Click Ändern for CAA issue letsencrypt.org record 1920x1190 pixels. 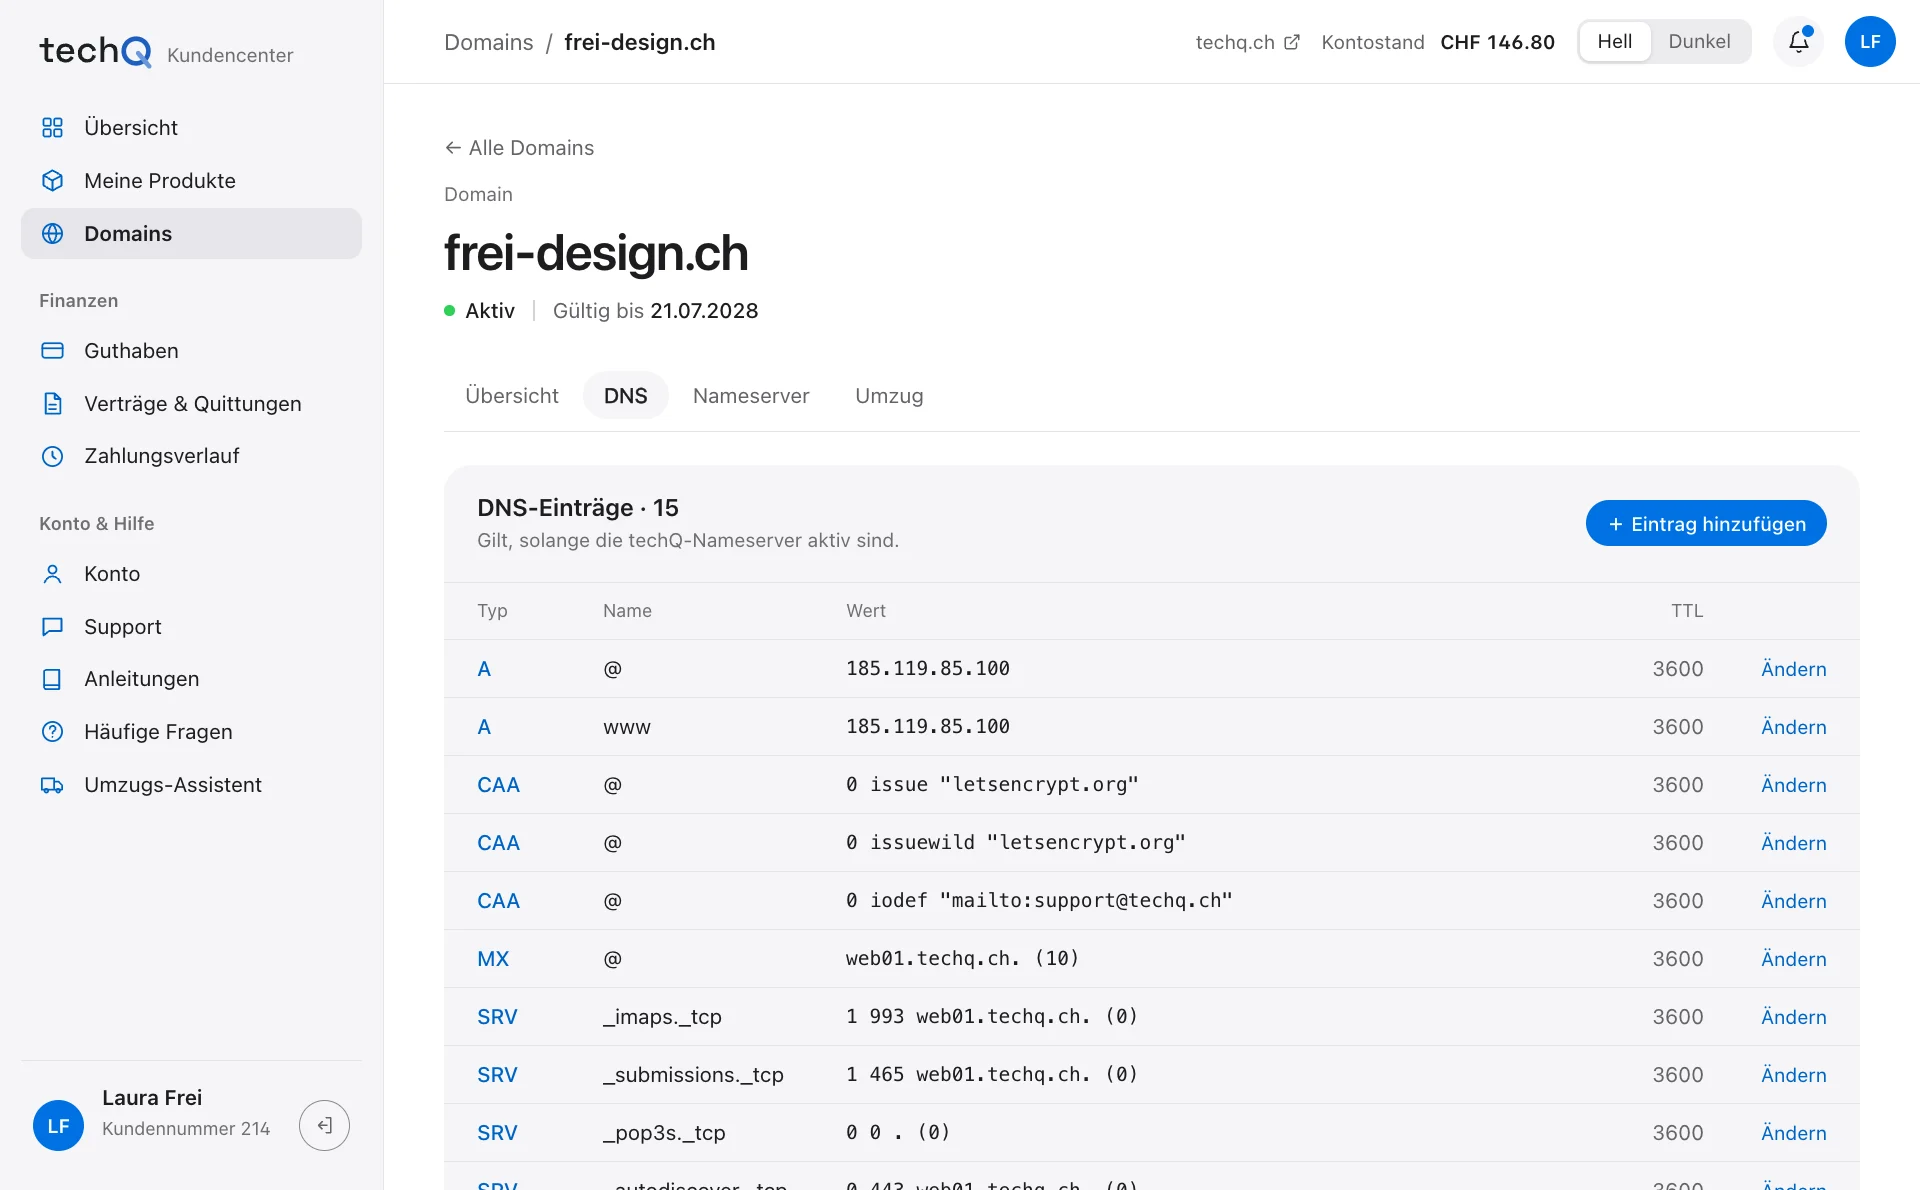click(1793, 785)
